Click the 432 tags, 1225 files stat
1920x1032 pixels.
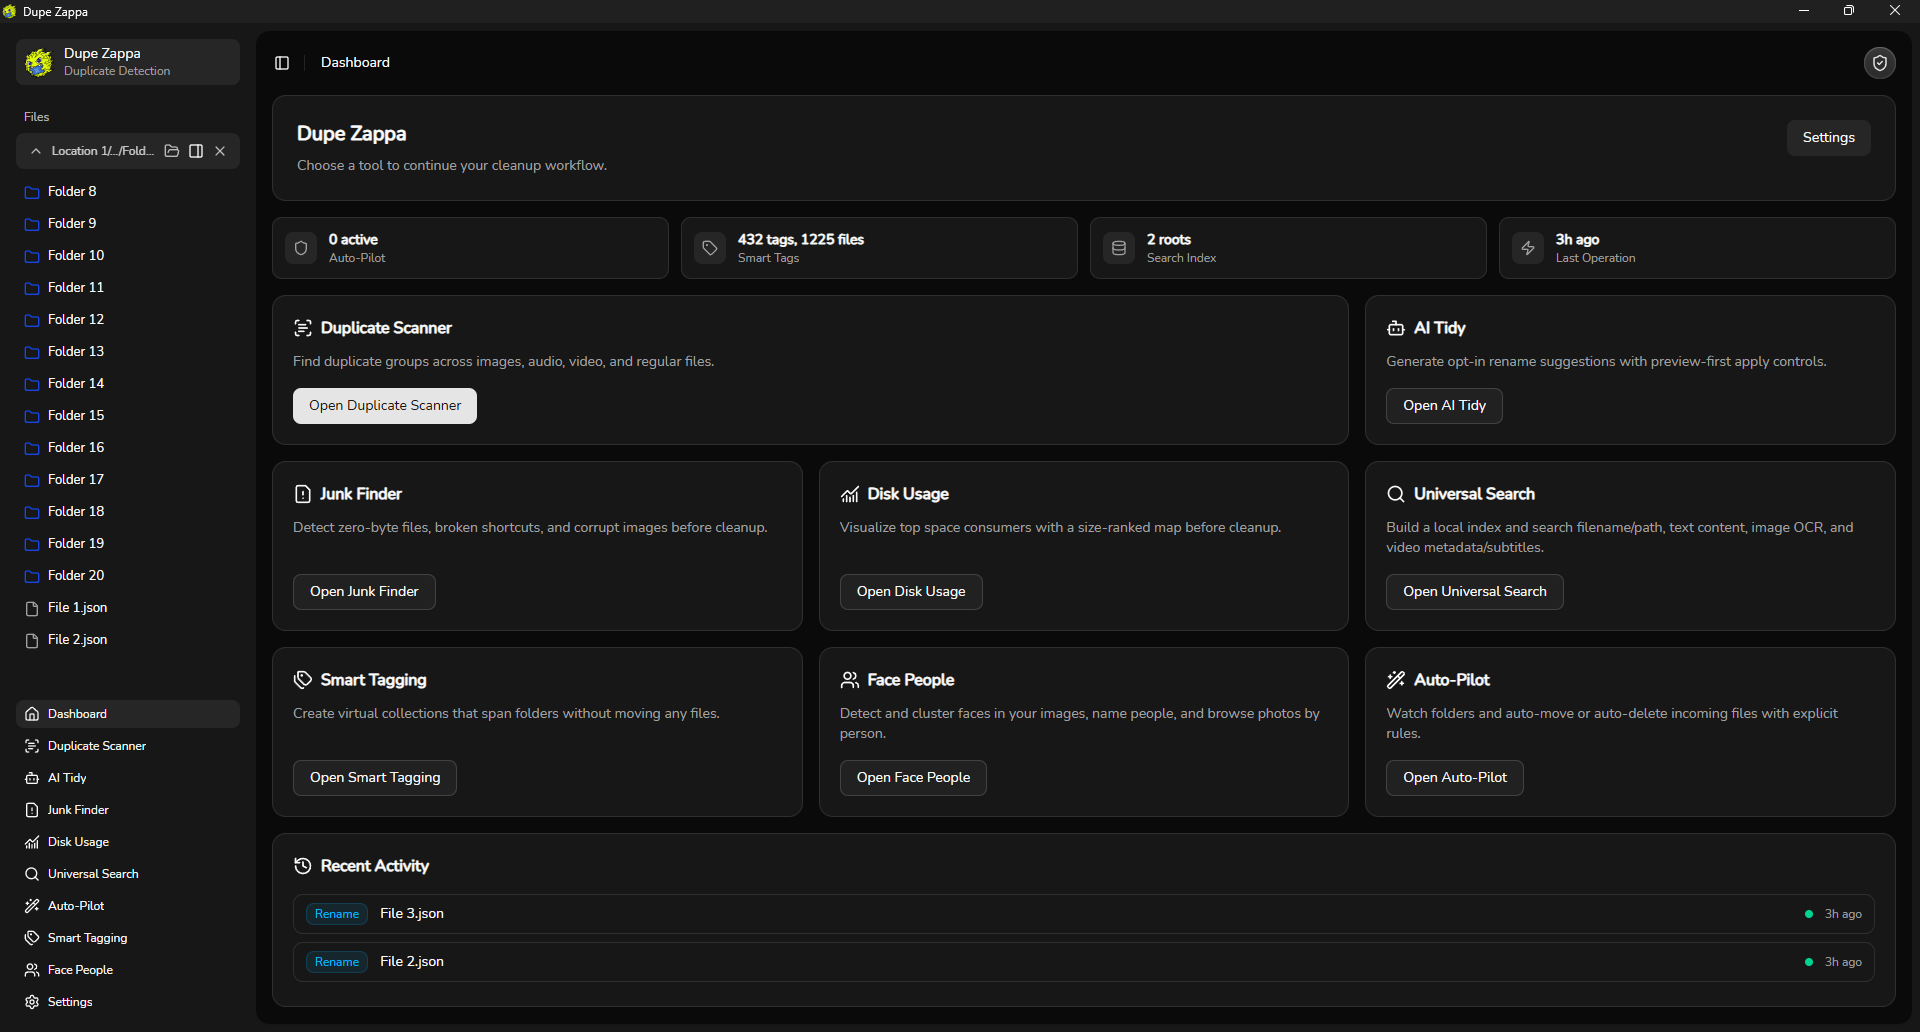[x=879, y=248]
